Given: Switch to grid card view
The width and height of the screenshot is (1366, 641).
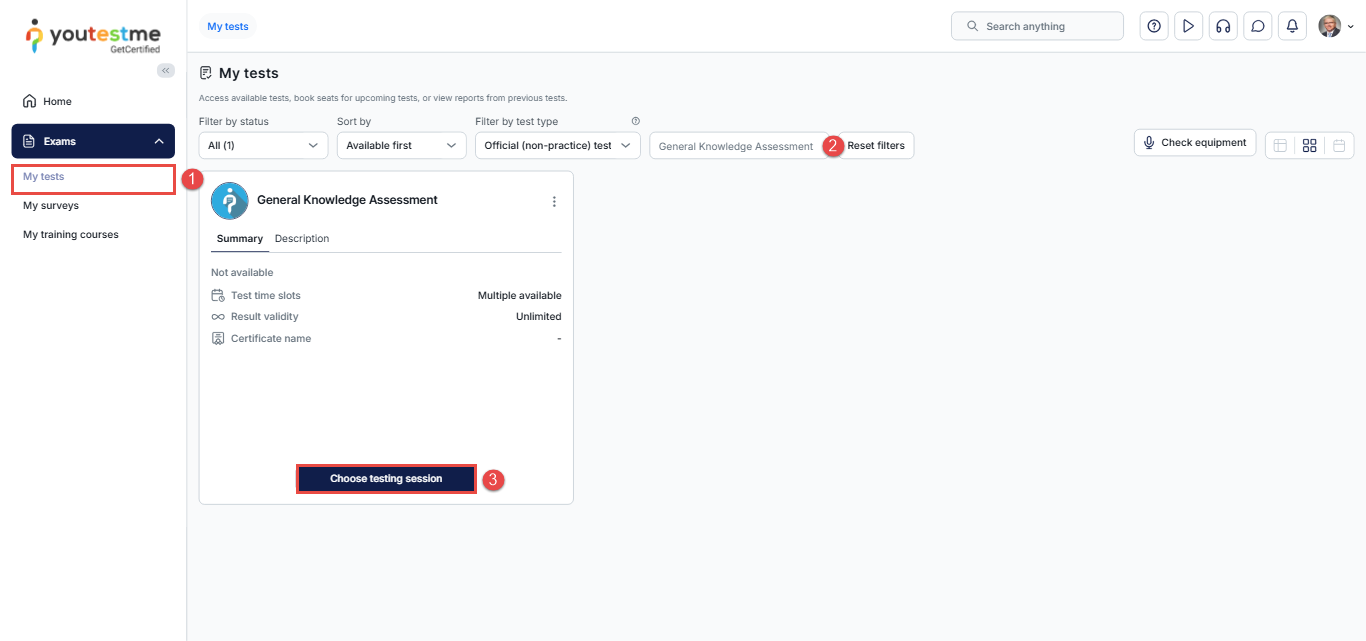Looking at the screenshot, I should 1309,145.
